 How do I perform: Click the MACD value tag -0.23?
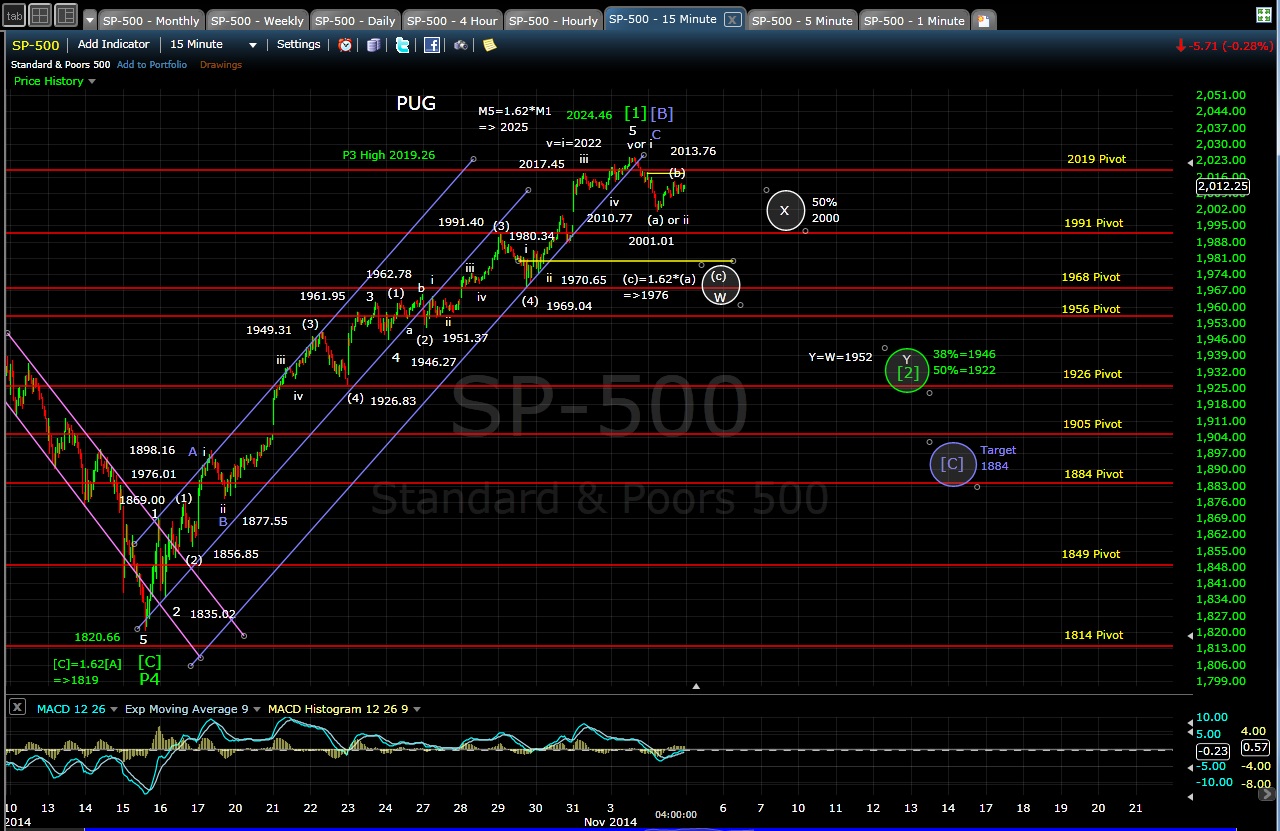tap(1213, 751)
